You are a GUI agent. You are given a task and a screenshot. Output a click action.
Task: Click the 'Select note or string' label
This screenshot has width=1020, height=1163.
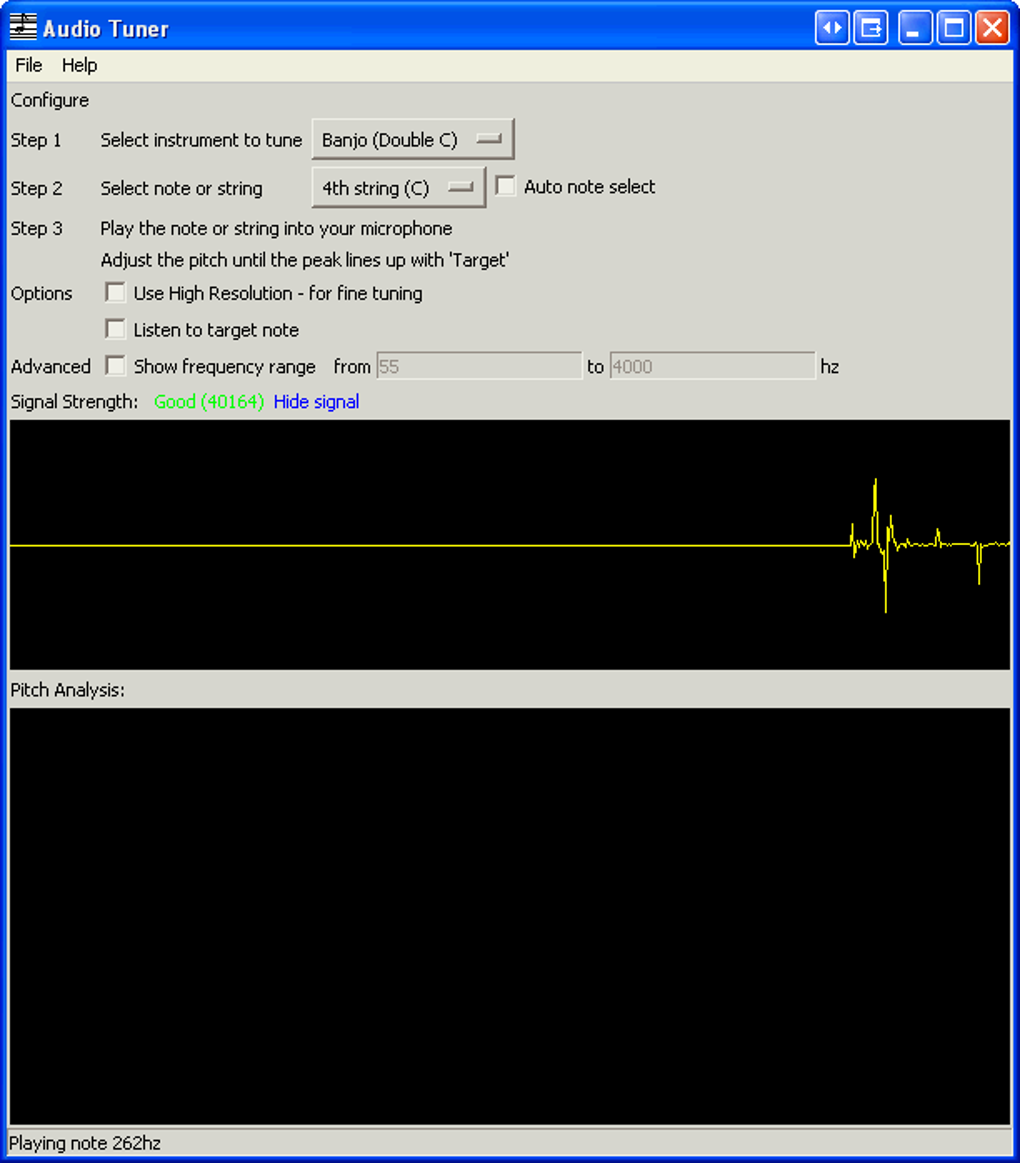point(181,188)
